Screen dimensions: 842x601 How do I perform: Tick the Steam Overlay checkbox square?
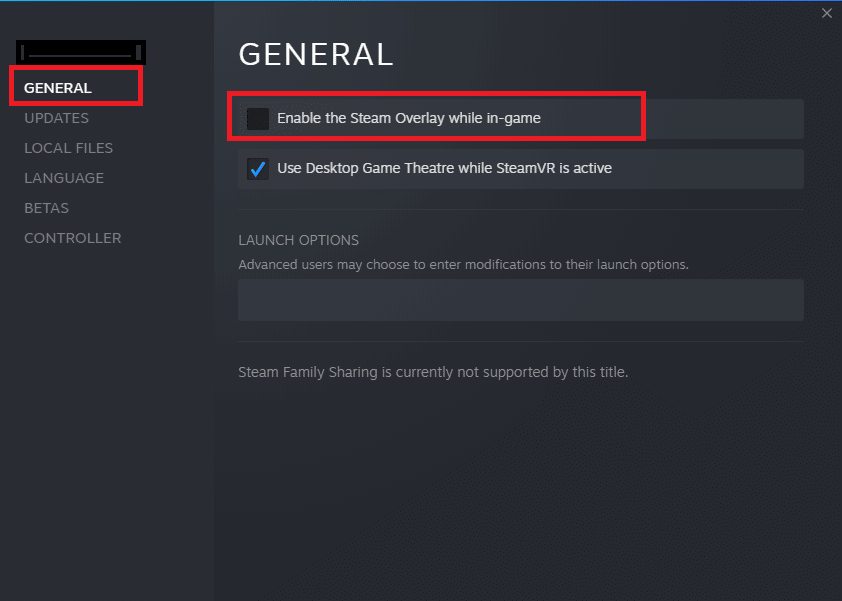point(258,119)
